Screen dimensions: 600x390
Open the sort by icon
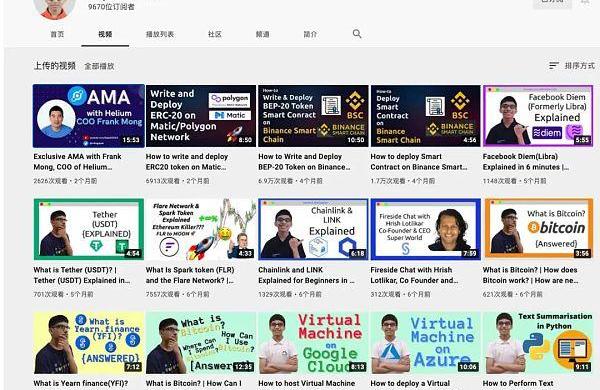coord(554,66)
